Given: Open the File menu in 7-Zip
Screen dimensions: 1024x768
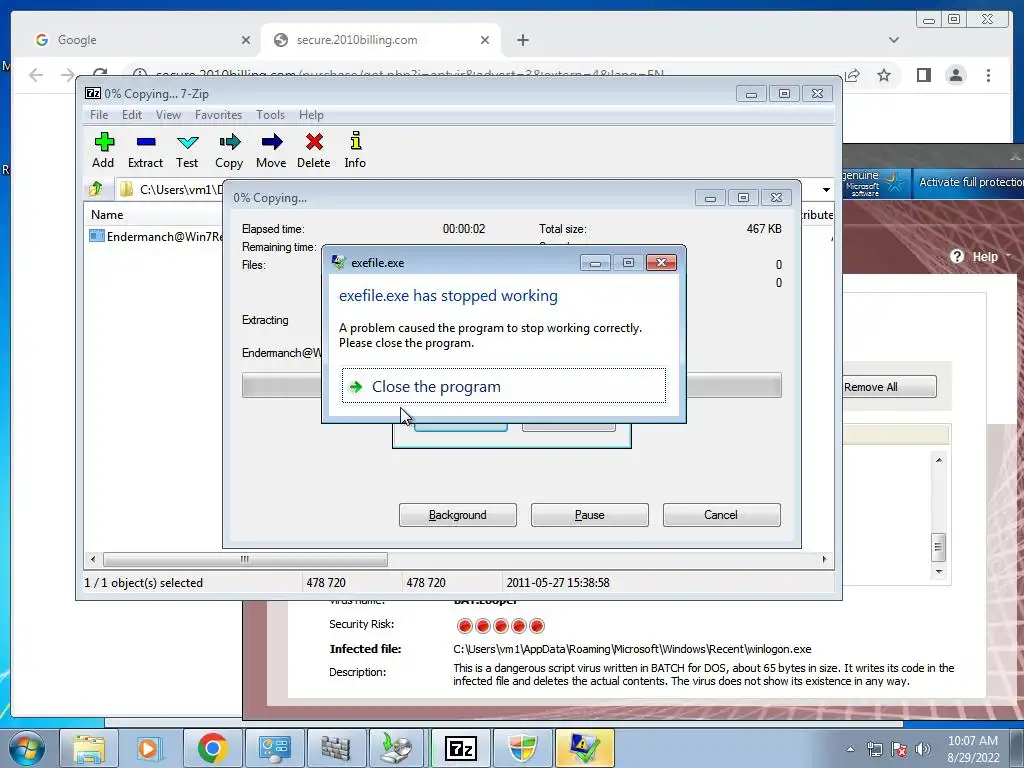Looking at the screenshot, I should point(99,115).
